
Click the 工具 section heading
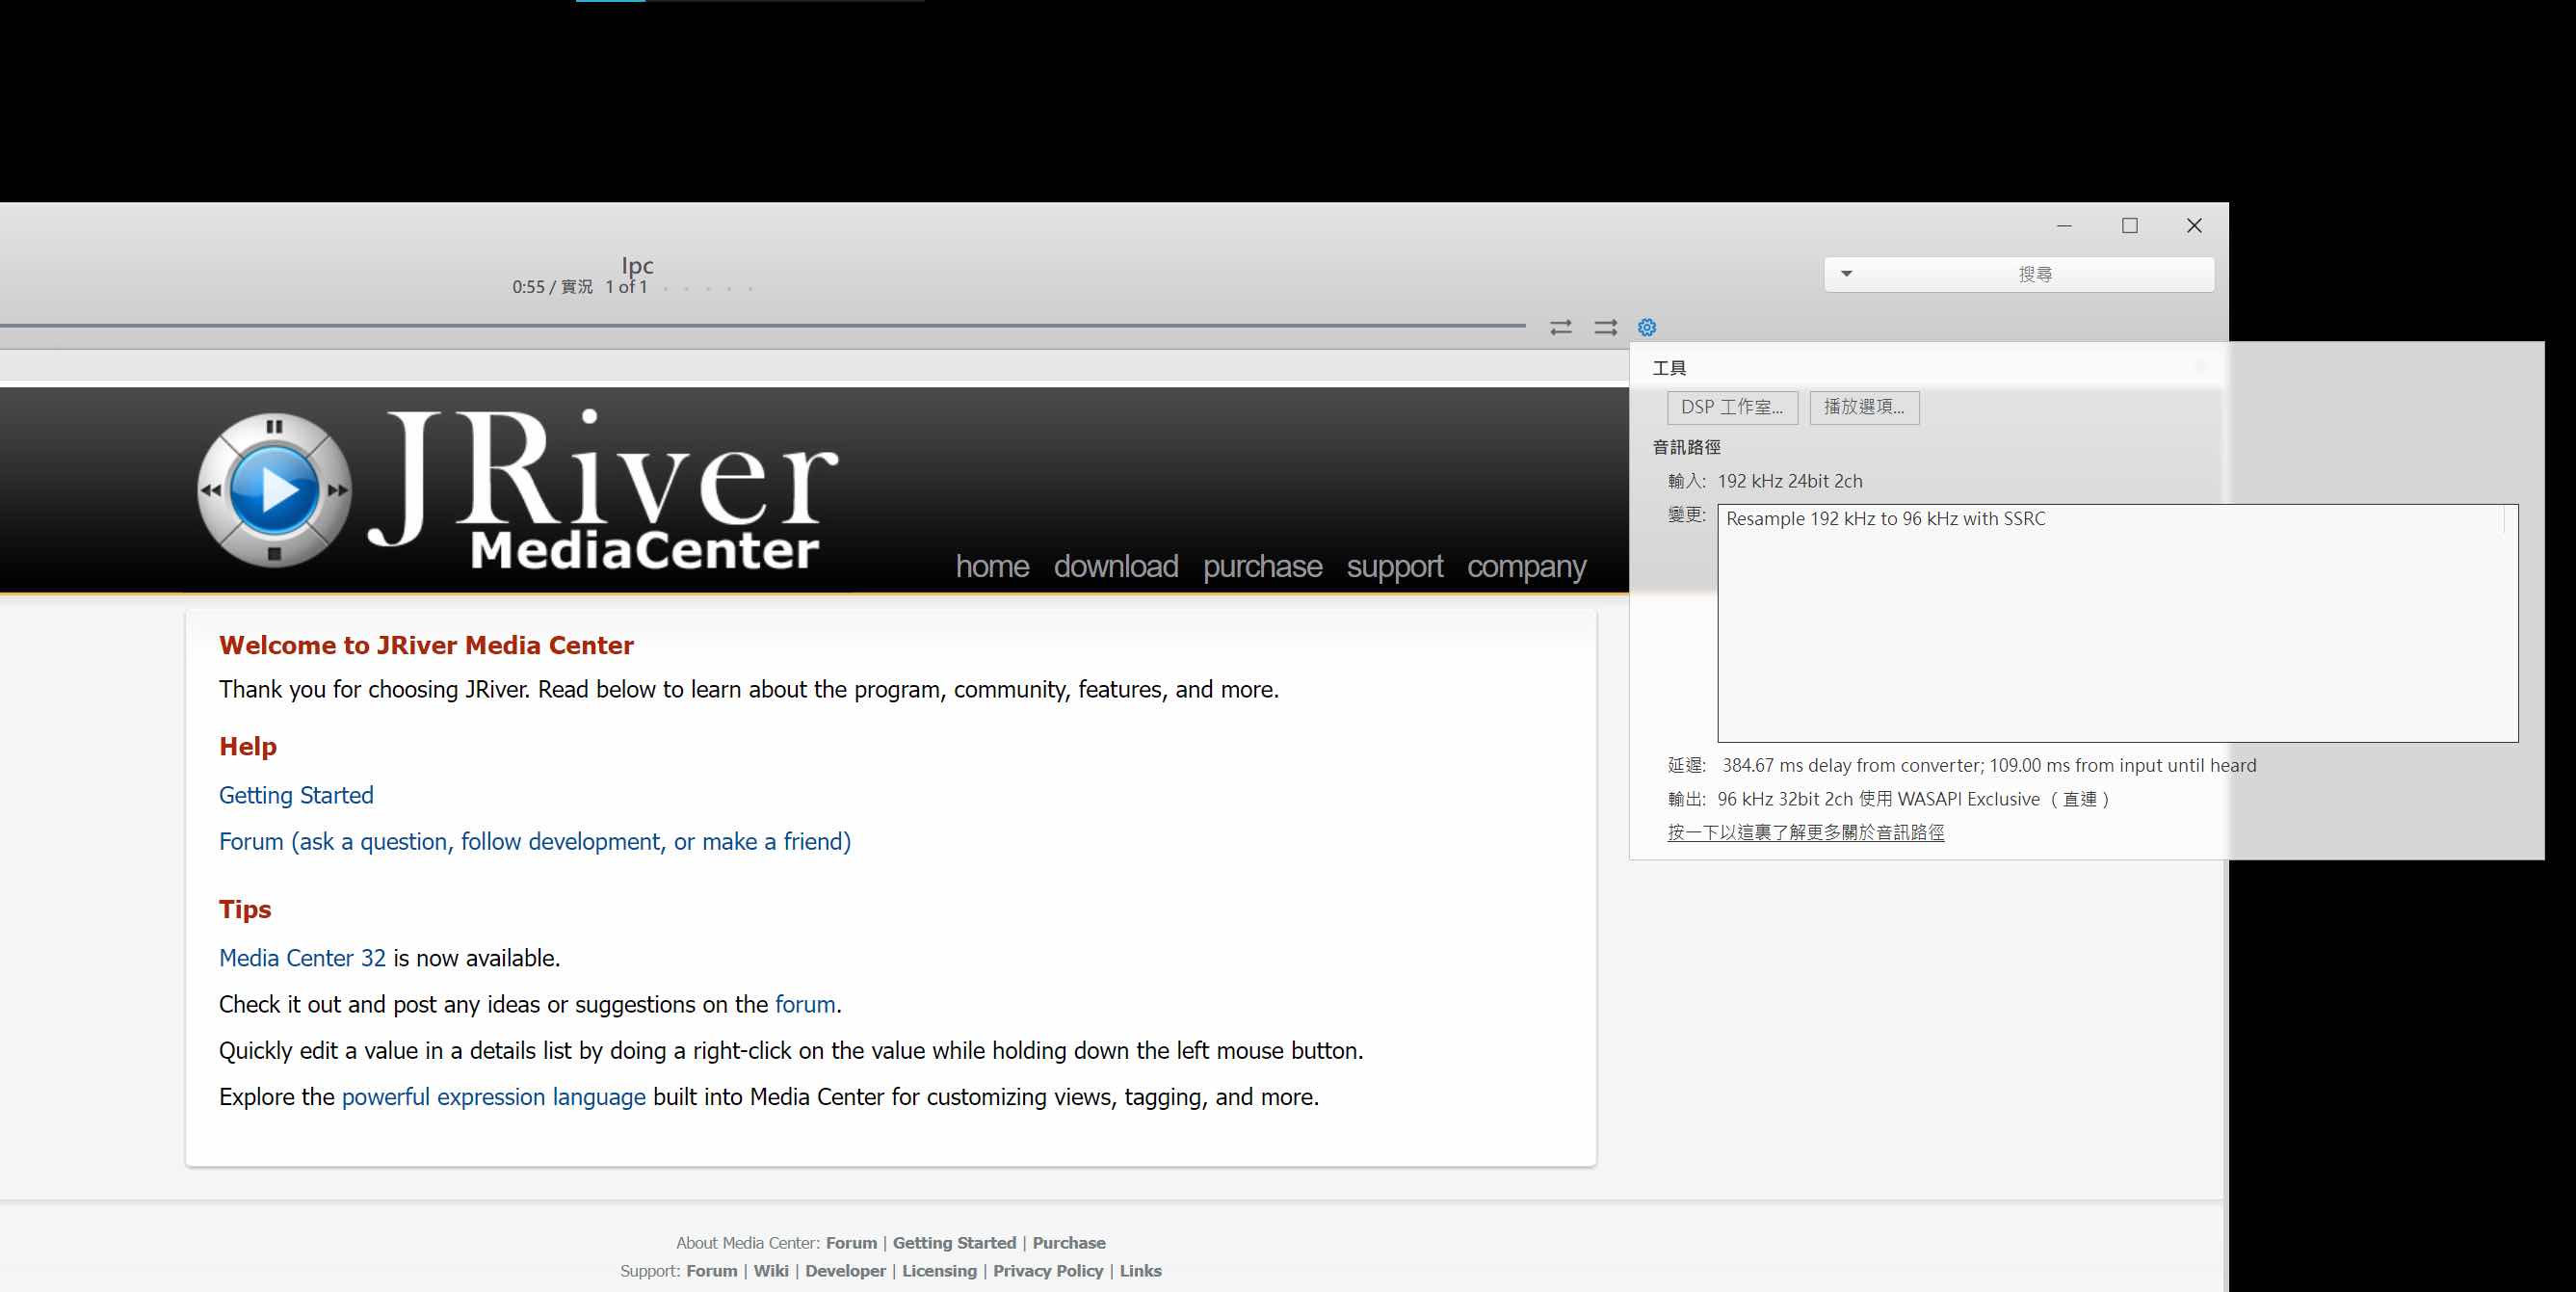(1669, 368)
